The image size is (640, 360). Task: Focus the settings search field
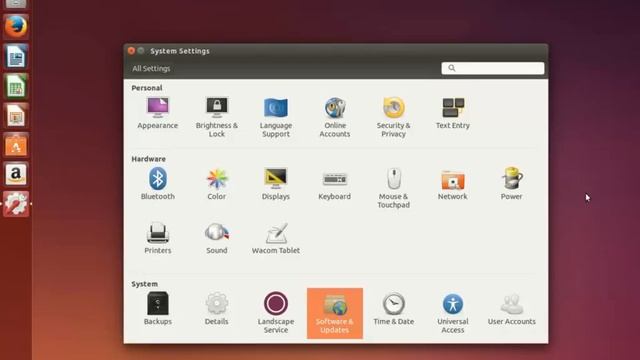[x=493, y=68]
